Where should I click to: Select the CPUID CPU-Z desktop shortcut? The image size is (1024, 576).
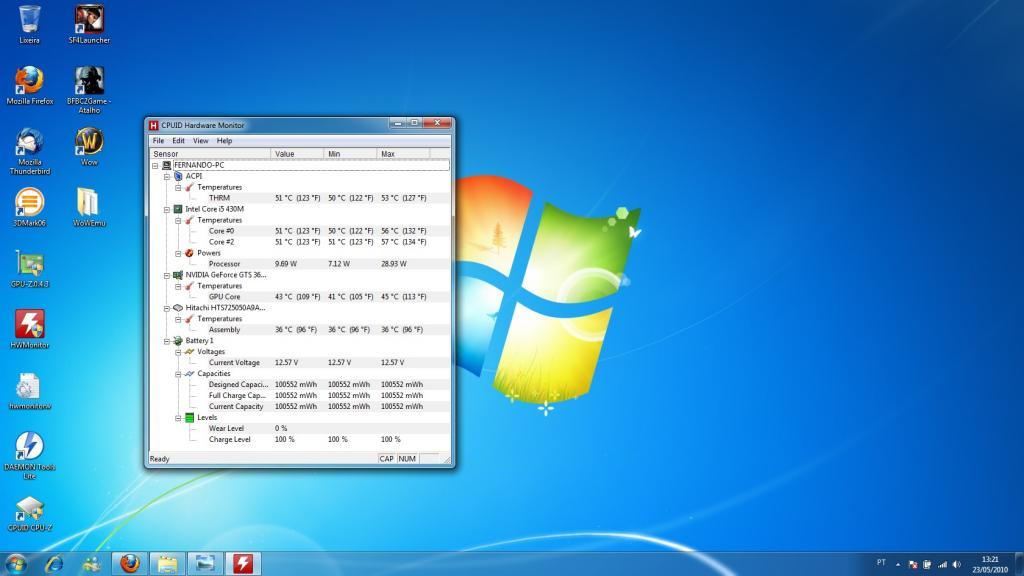click(x=29, y=513)
